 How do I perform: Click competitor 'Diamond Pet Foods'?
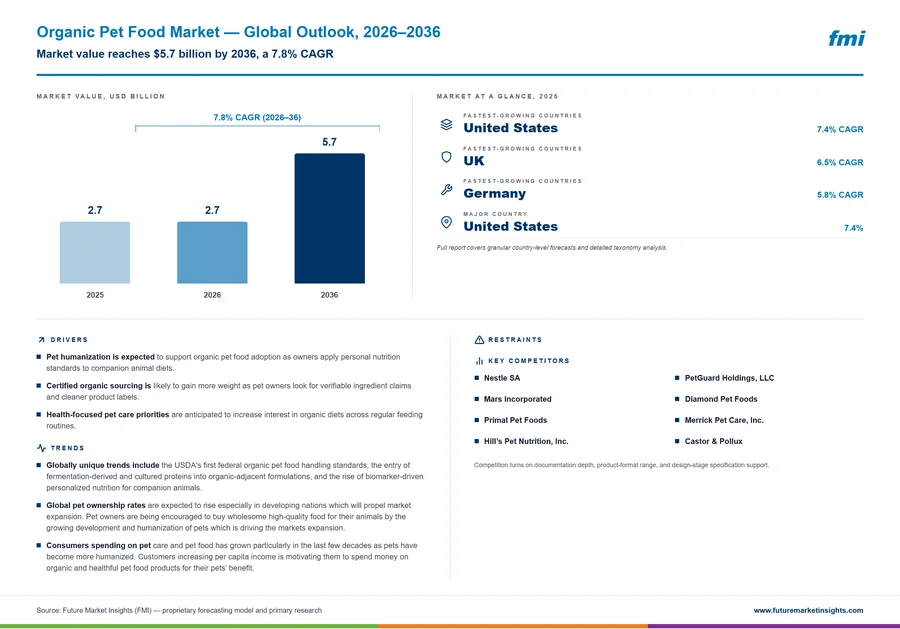pos(721,399)
